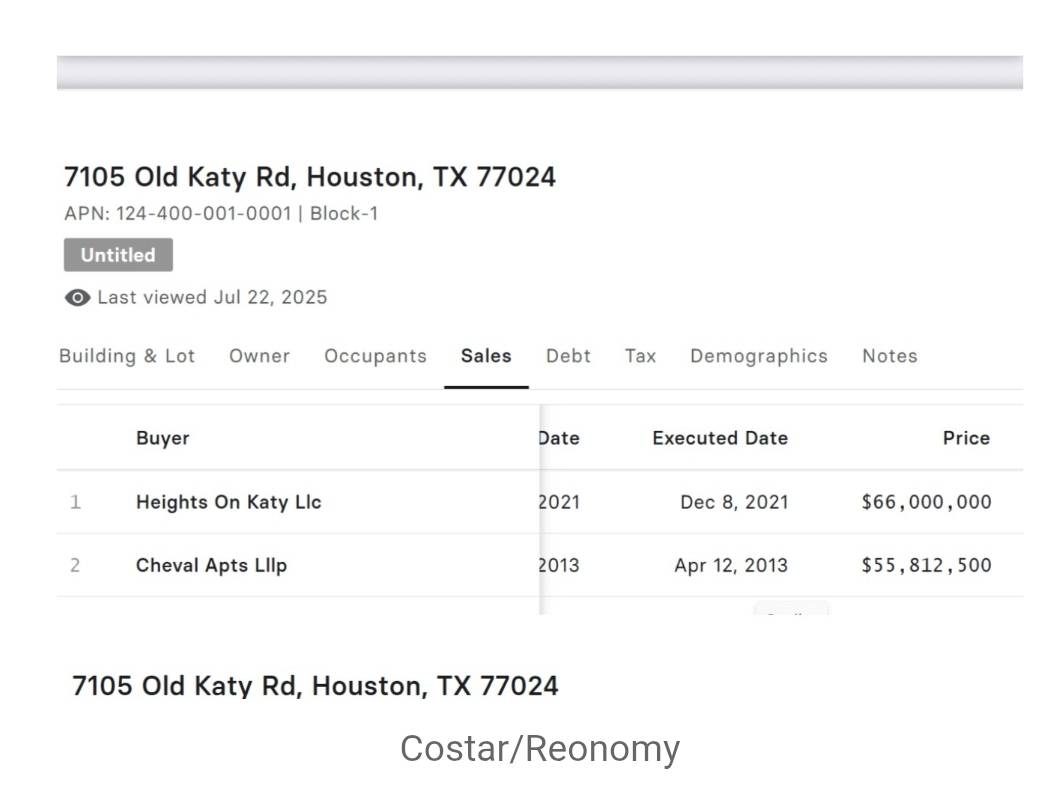Screen dimensions: 1050x804
Task: Open buyer Heights On Katy Llc
Action: [228, 502]
